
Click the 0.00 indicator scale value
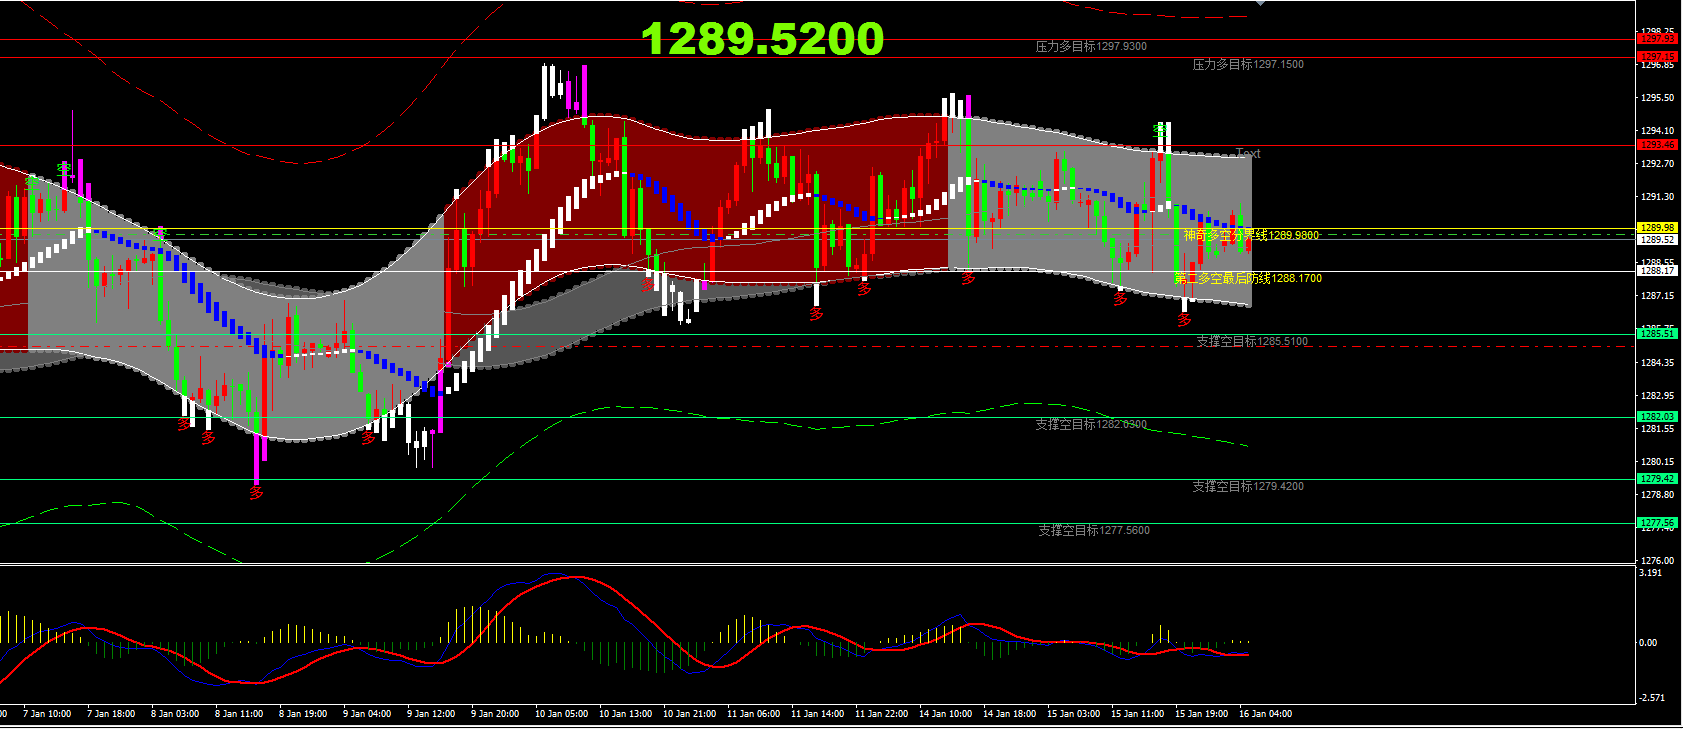pyautogui.click(x=1648, y=643)
